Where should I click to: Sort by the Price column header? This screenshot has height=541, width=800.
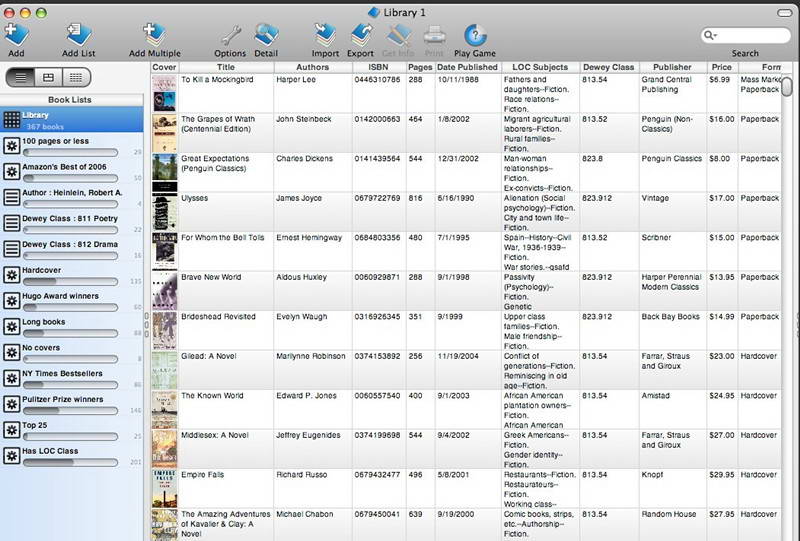click(x=722, y=67)
